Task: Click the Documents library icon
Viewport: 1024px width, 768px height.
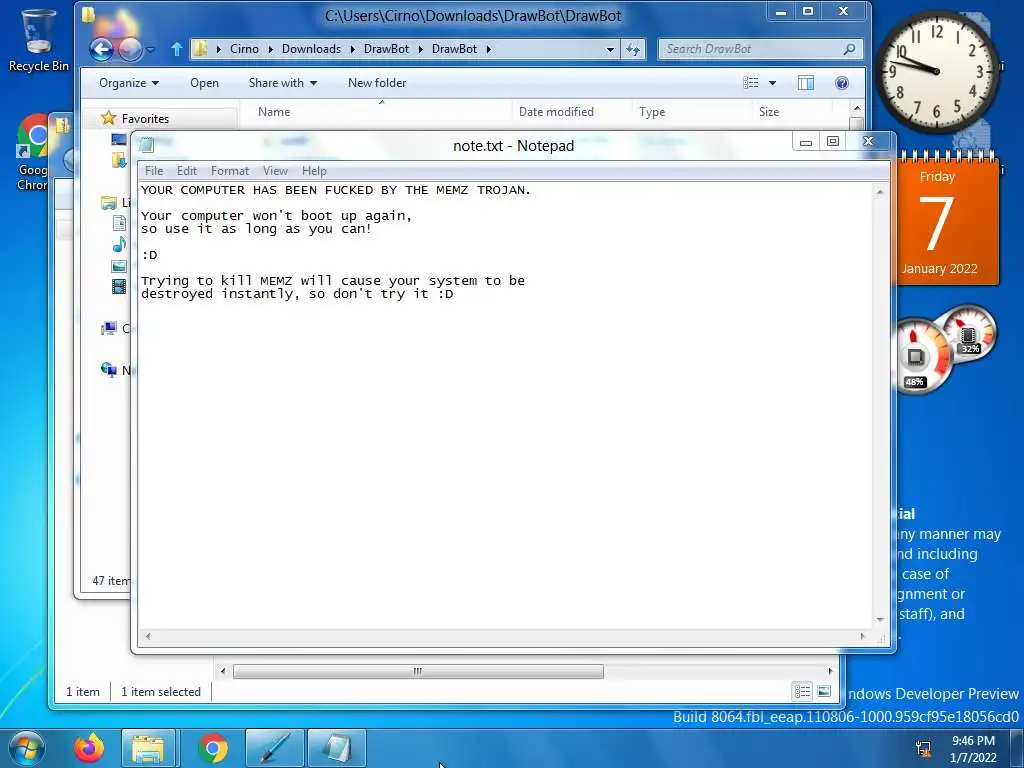Action: pyautogui.click(x=119, y=223)
